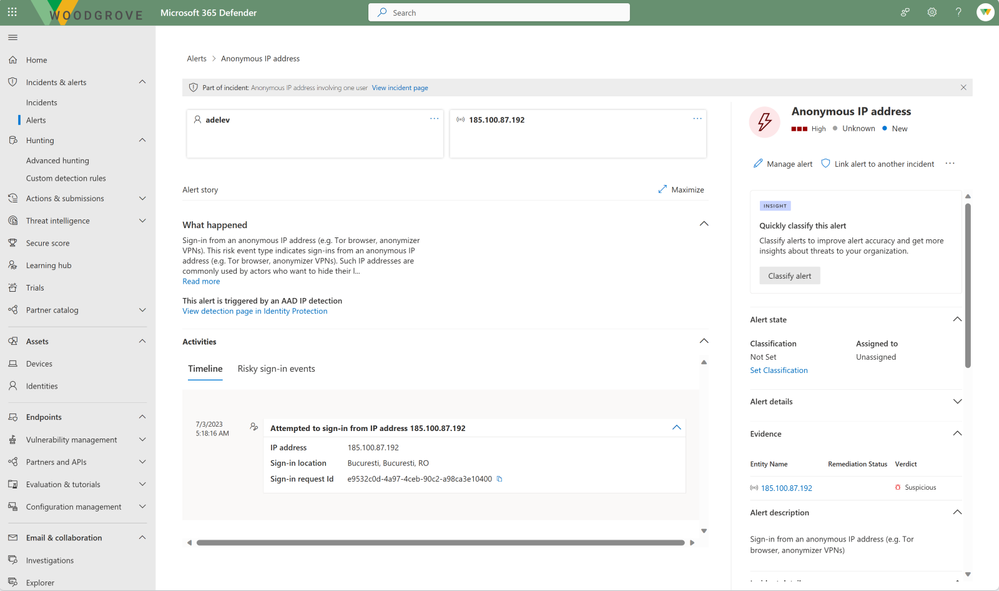Viewport: 999px width, 591px height.
Task: Click the Manage alert pencil icon
Action: [758, 164]
